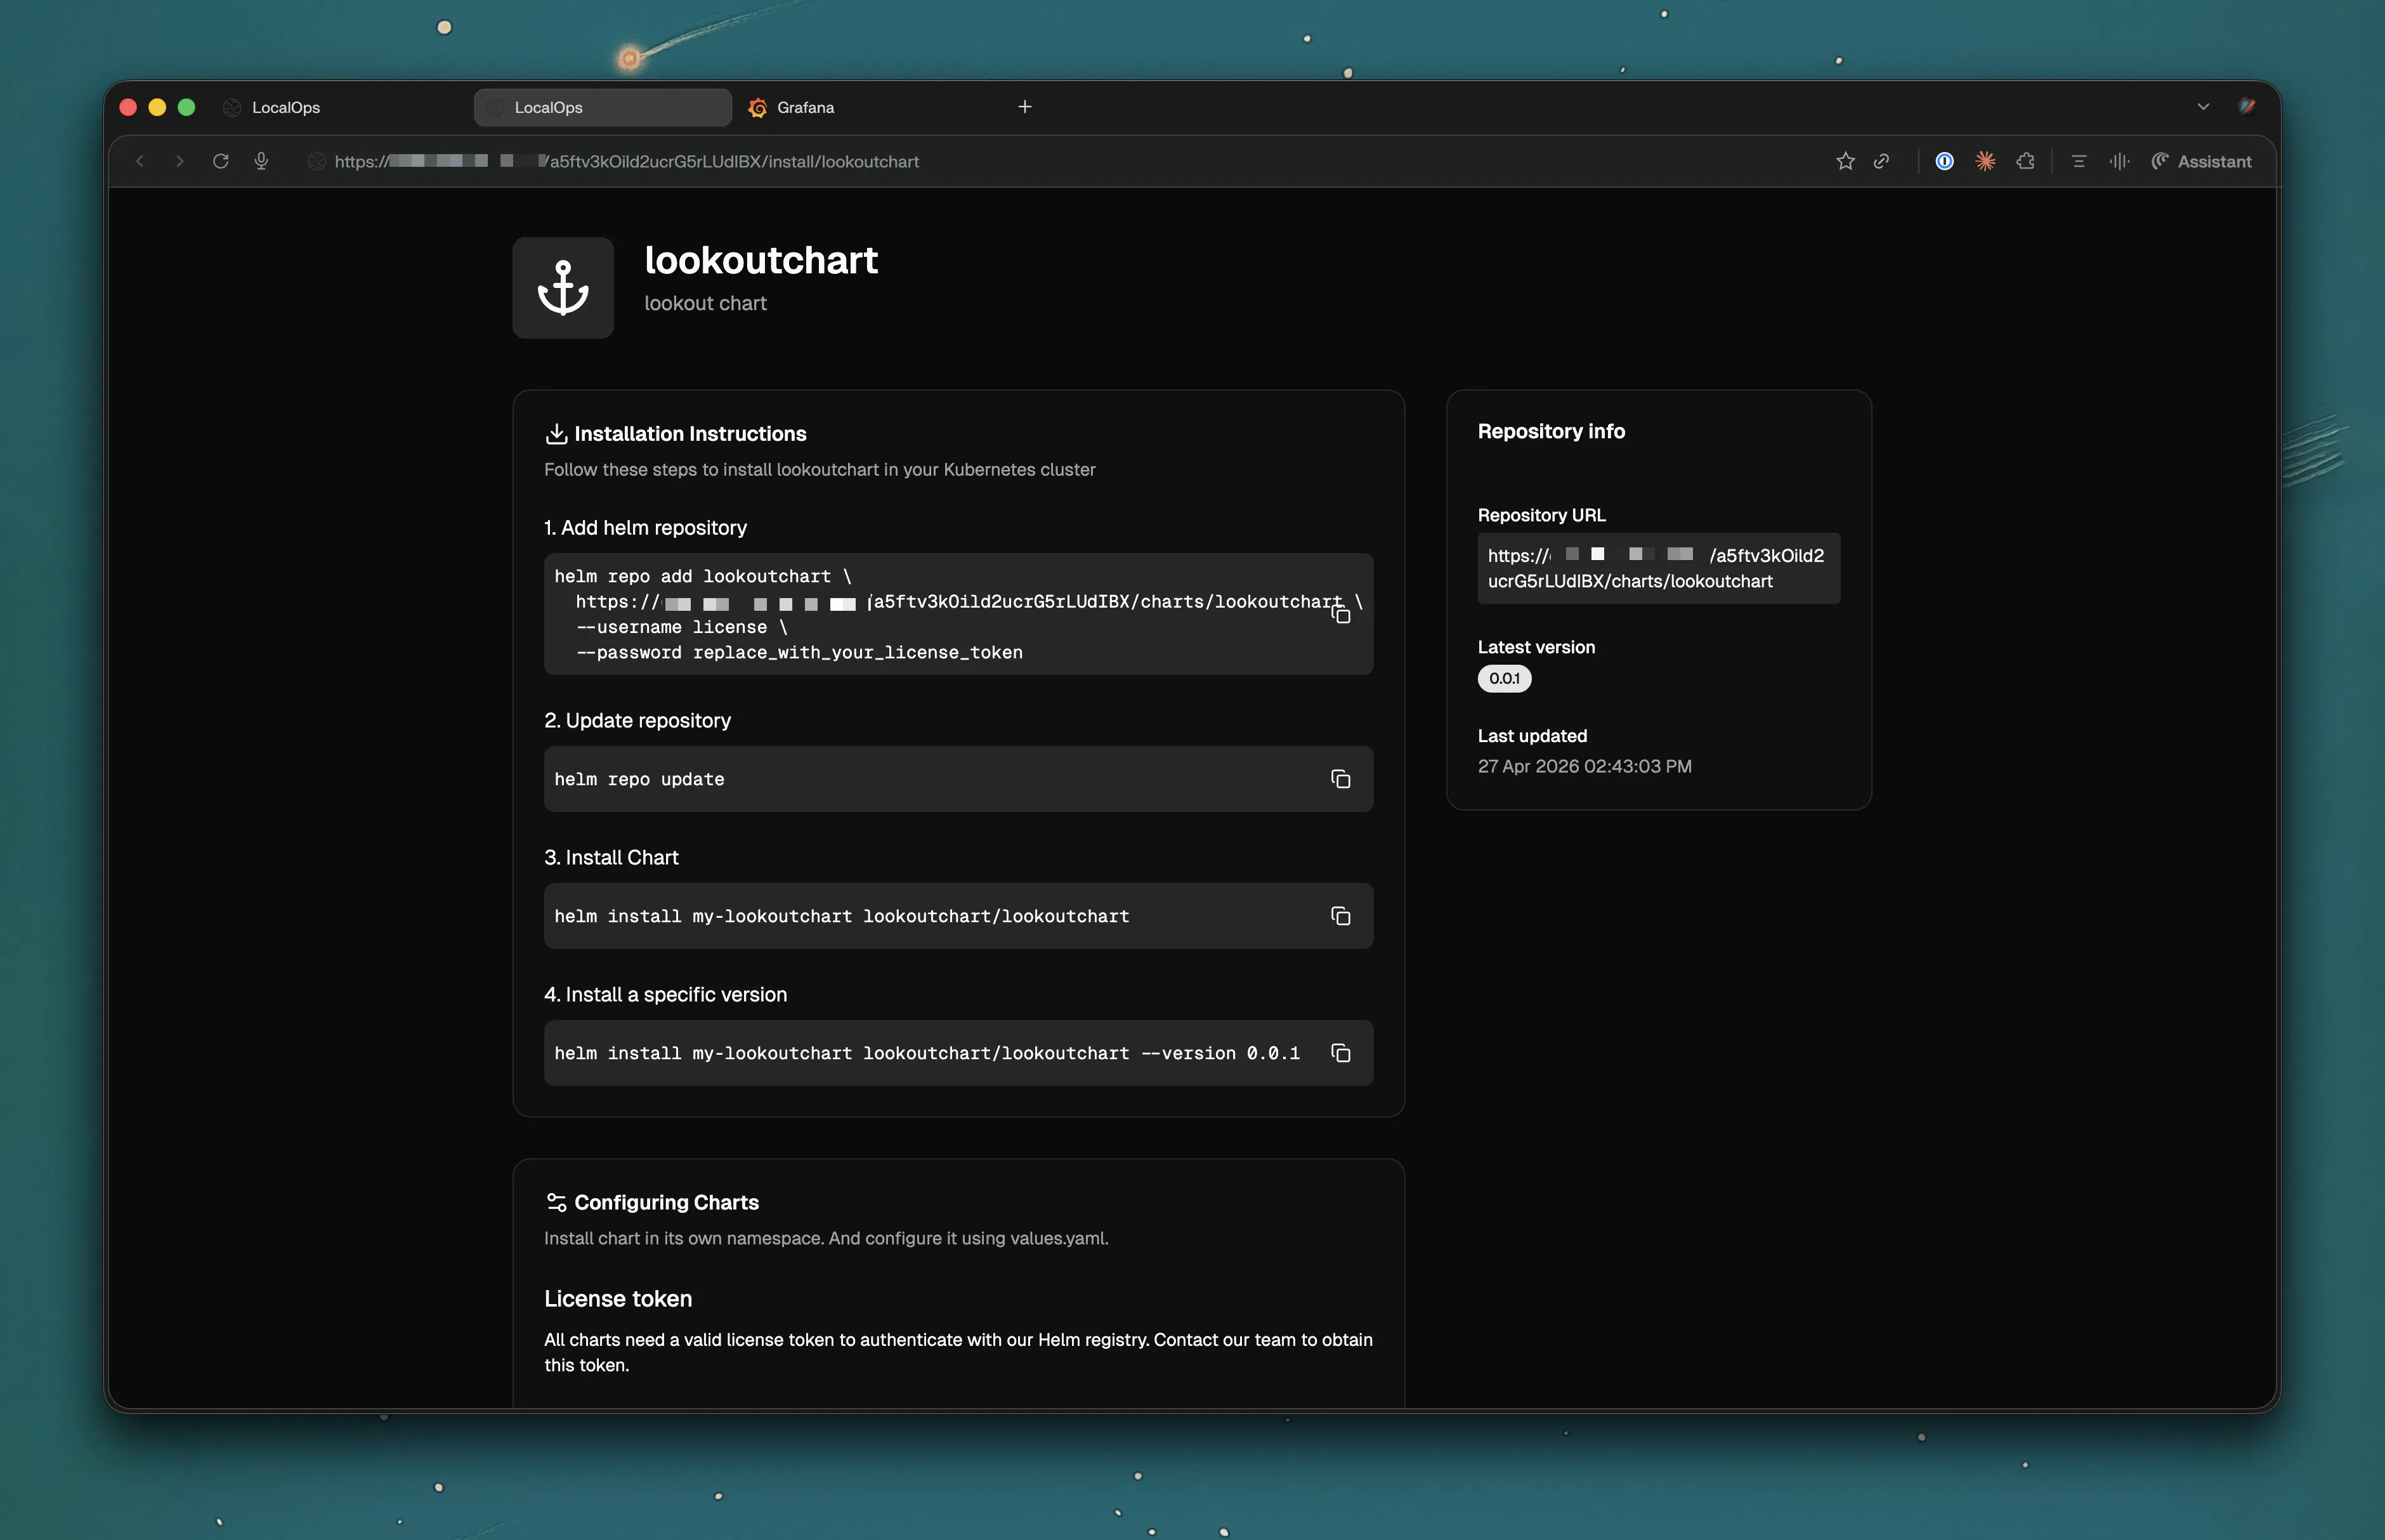Click the License token heading
The width and height of the screenshot is (2385, 1540).
click(x=618, y=1299)
